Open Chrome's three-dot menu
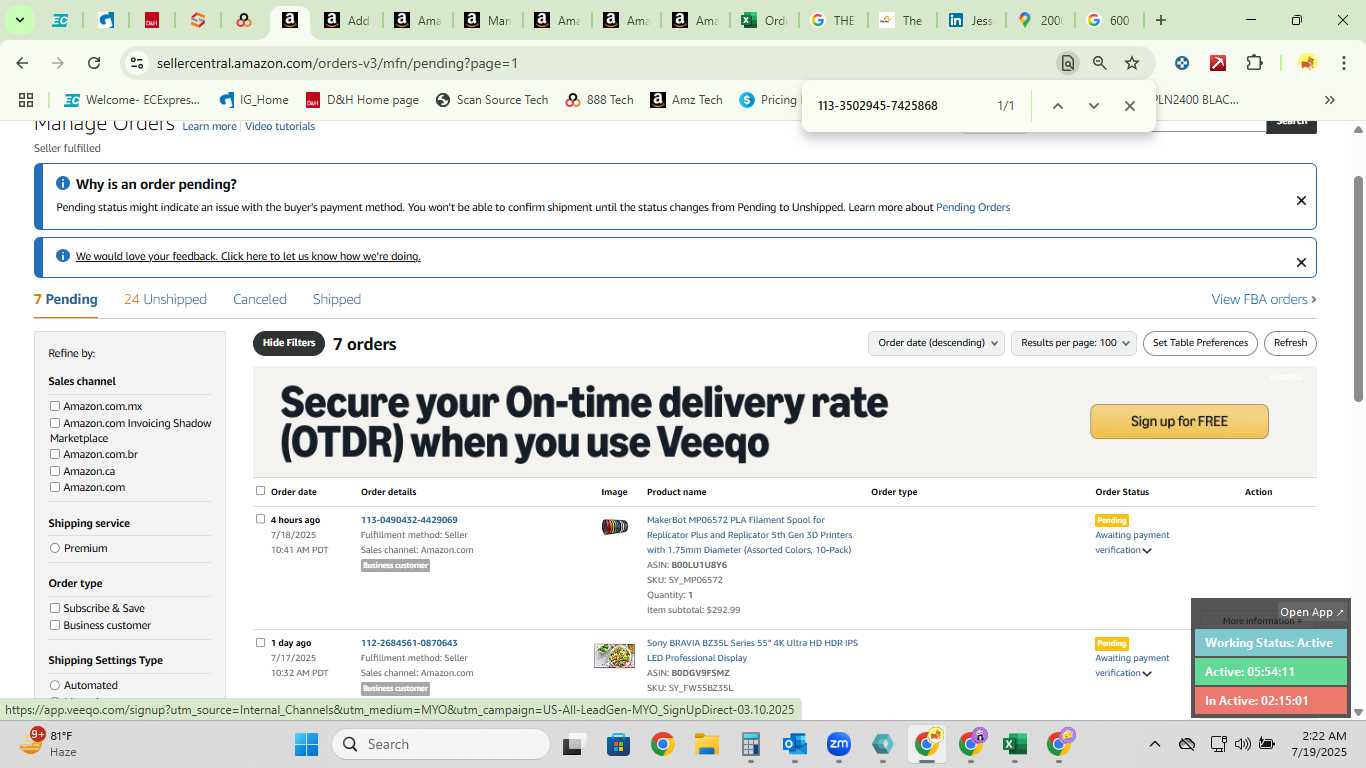 pyautogui.click(x=1343, y=63)
